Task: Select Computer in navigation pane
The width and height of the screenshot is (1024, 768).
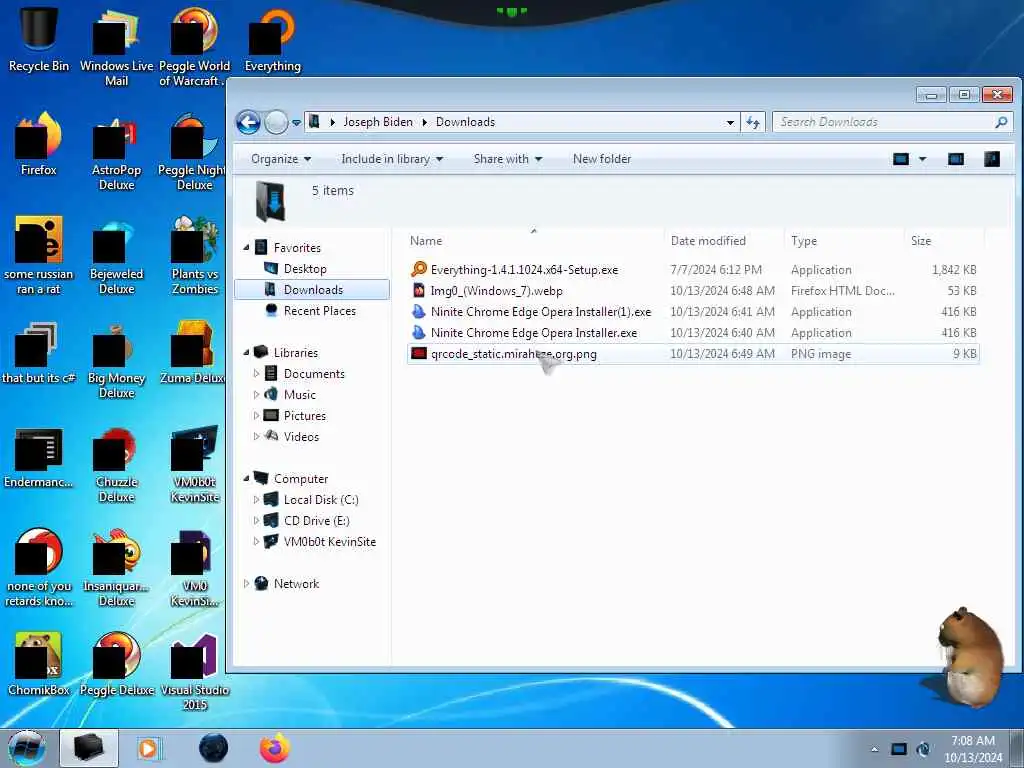Action: click(300, 479)
